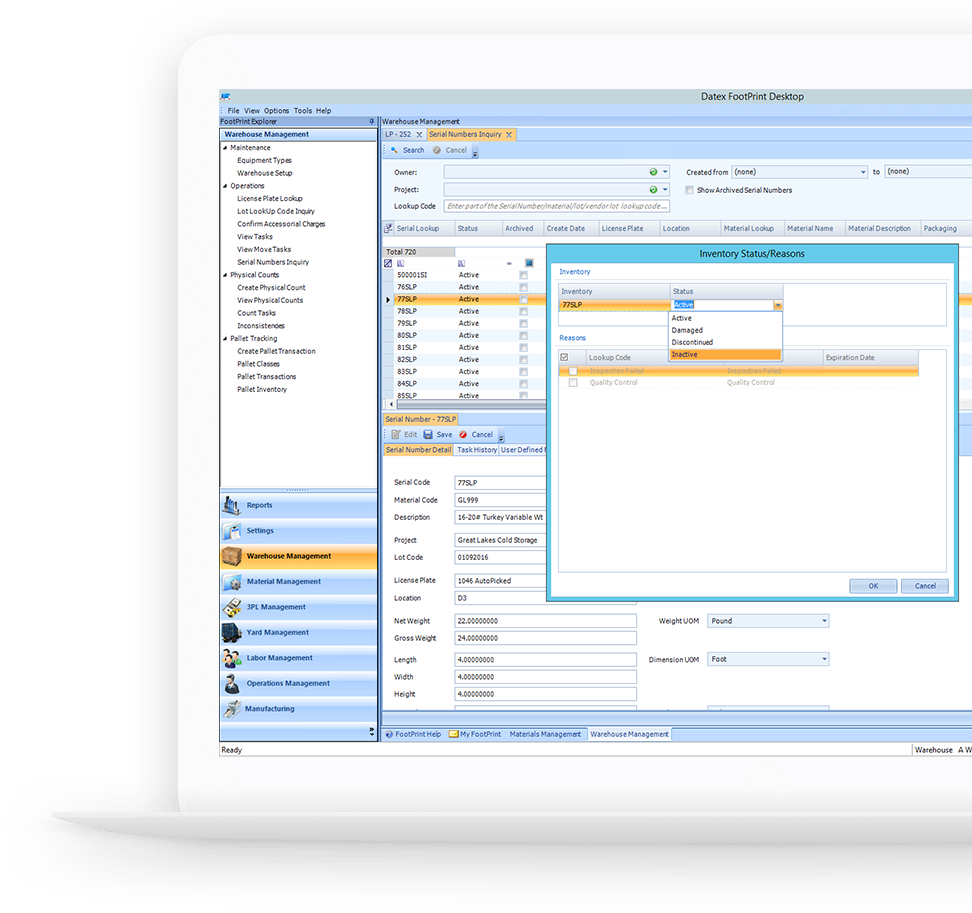Open the Tools menu

coord(301,110)
